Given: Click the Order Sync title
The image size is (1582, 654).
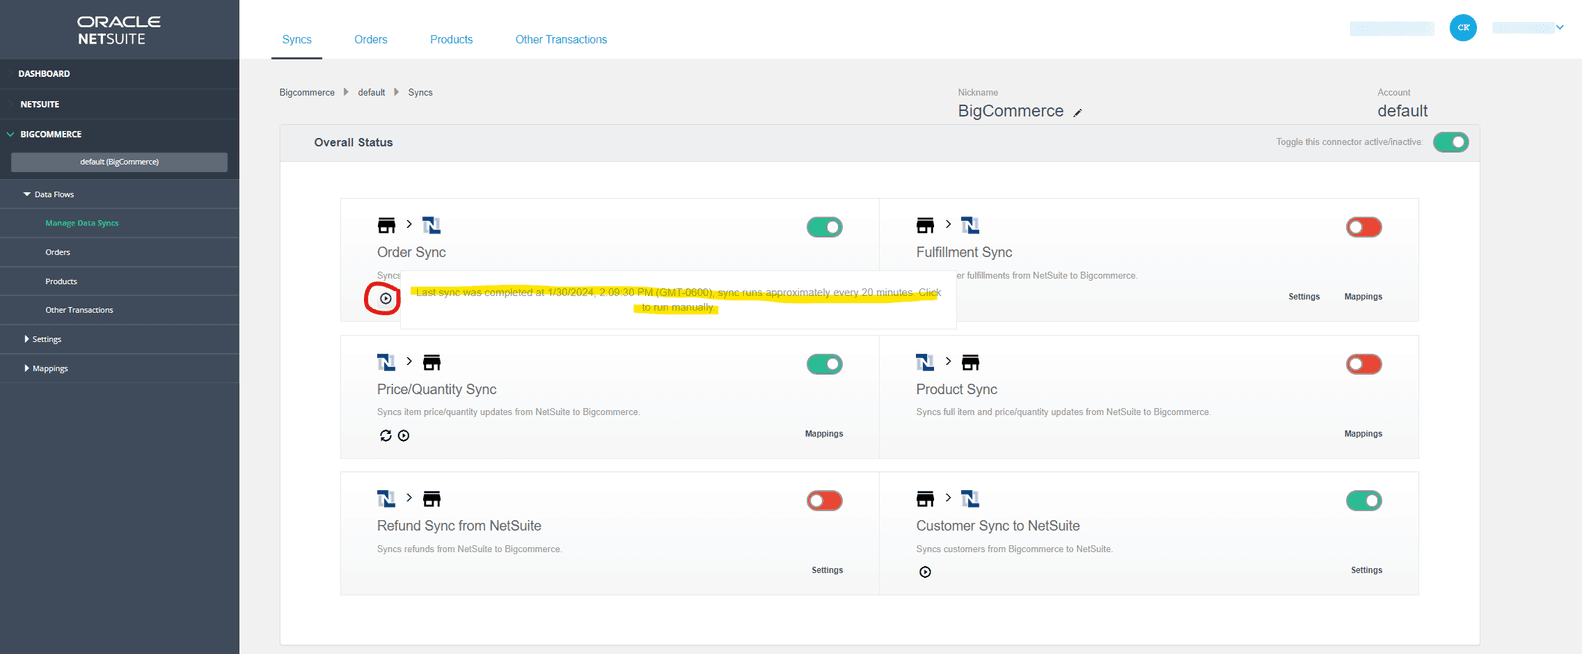Looking at the screenshot, I should click(x=411, y=252).
